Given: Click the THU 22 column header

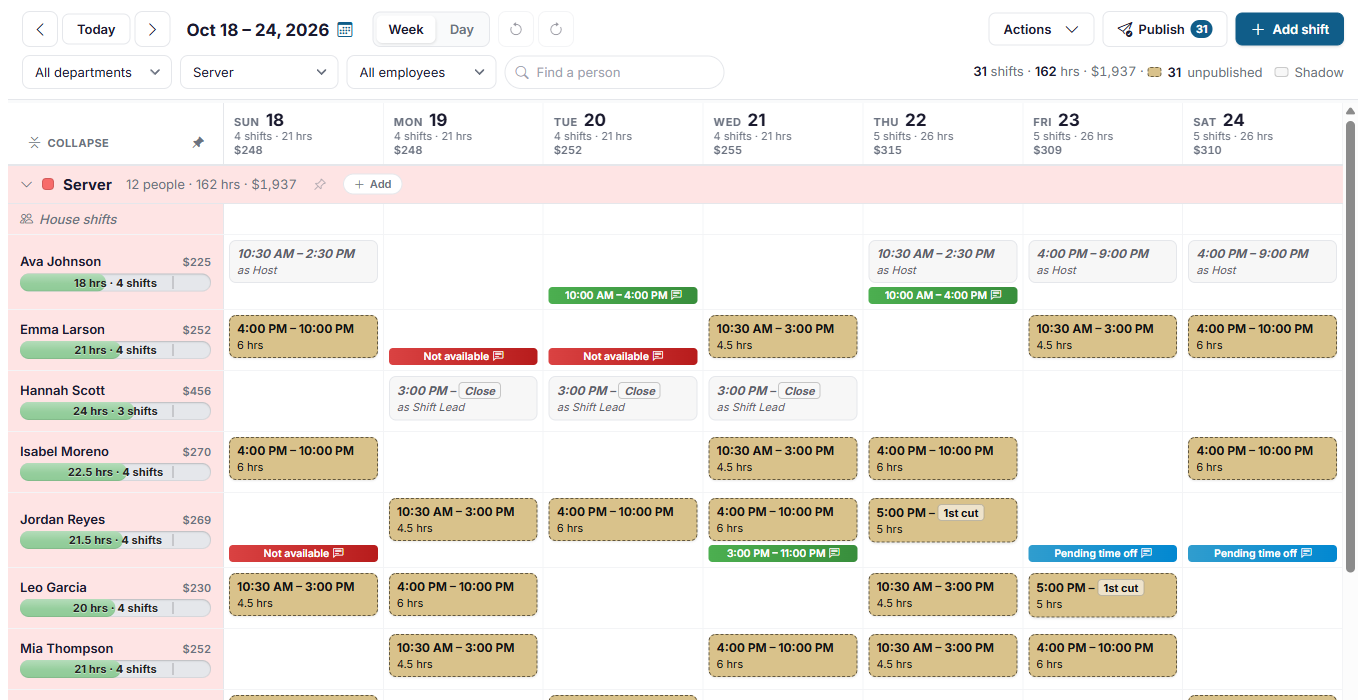Looking at the screenshot, I should (943, 134).
